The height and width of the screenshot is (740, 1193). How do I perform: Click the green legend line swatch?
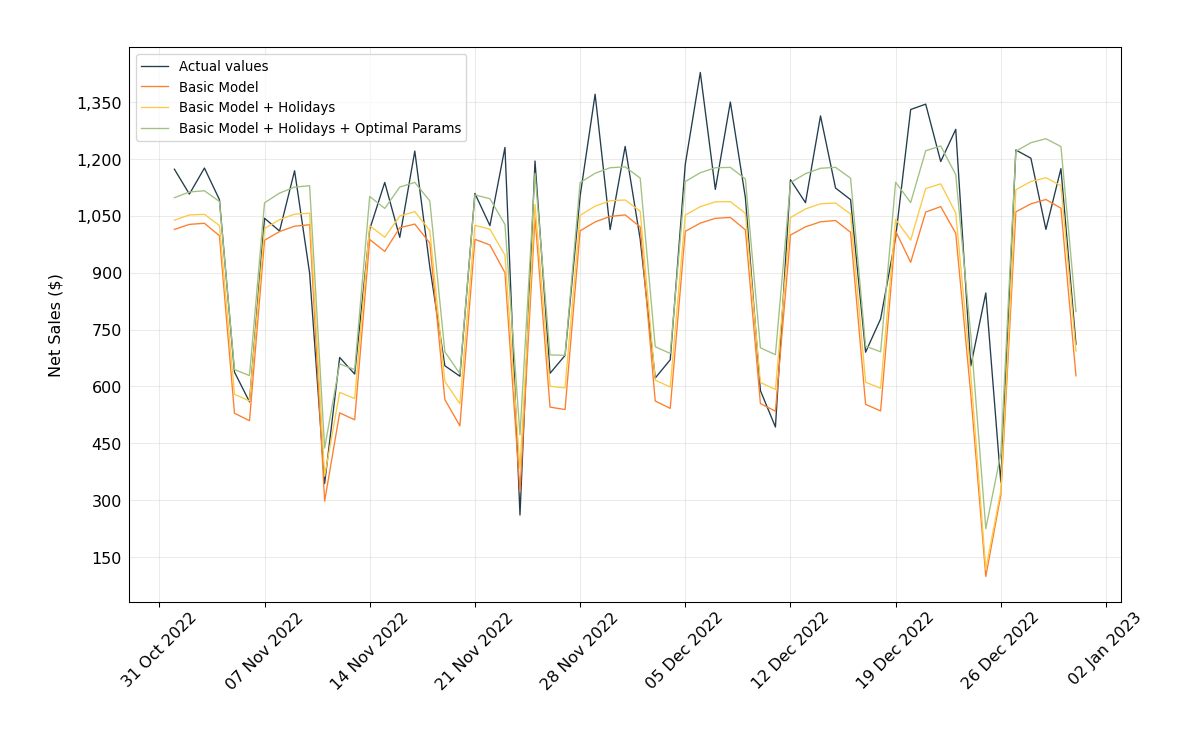[155, 129]
